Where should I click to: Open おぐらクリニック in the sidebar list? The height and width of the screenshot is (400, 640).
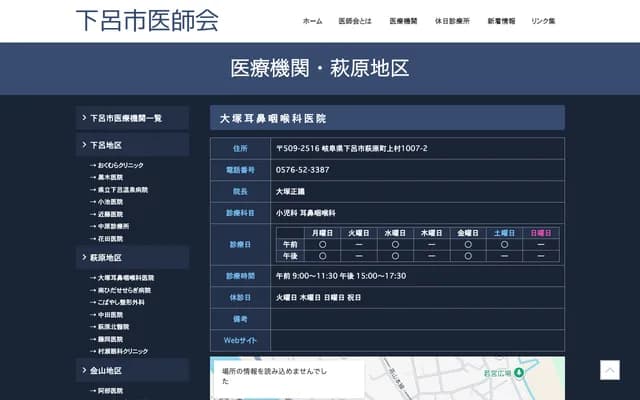pos(120,164)
